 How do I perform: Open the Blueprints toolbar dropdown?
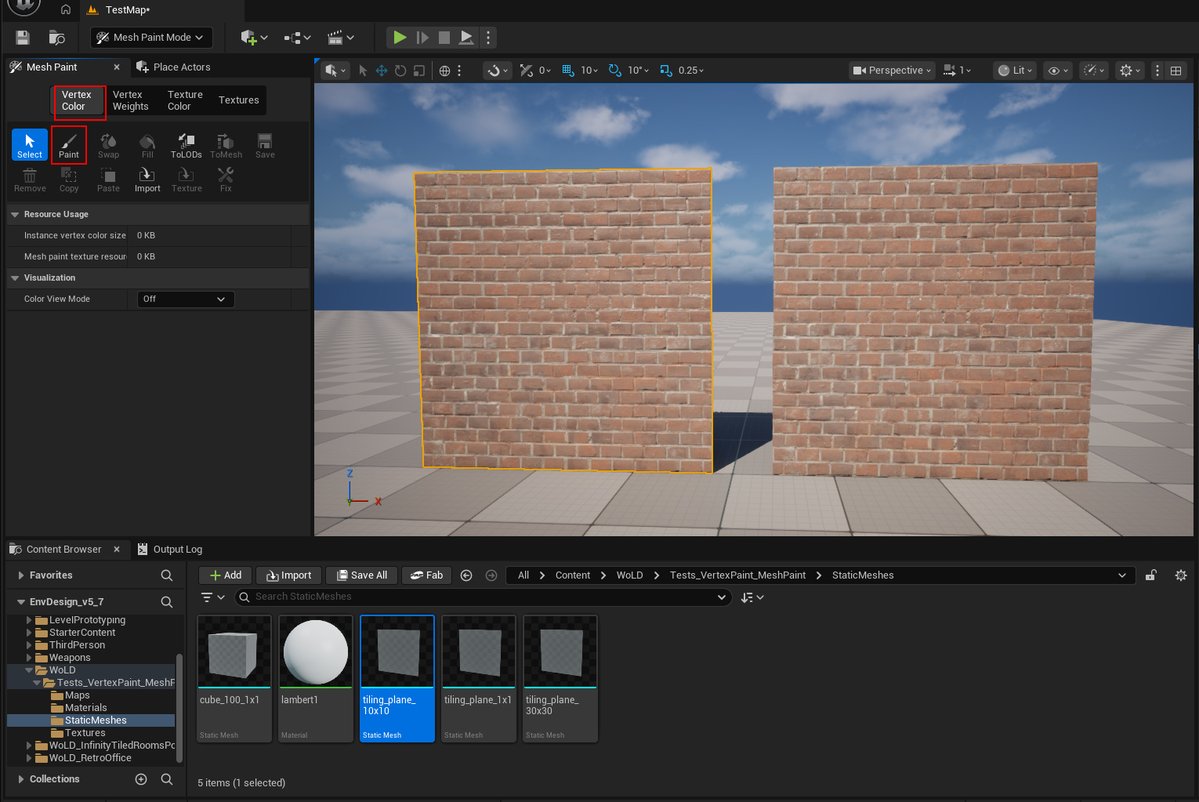(297, 37)
